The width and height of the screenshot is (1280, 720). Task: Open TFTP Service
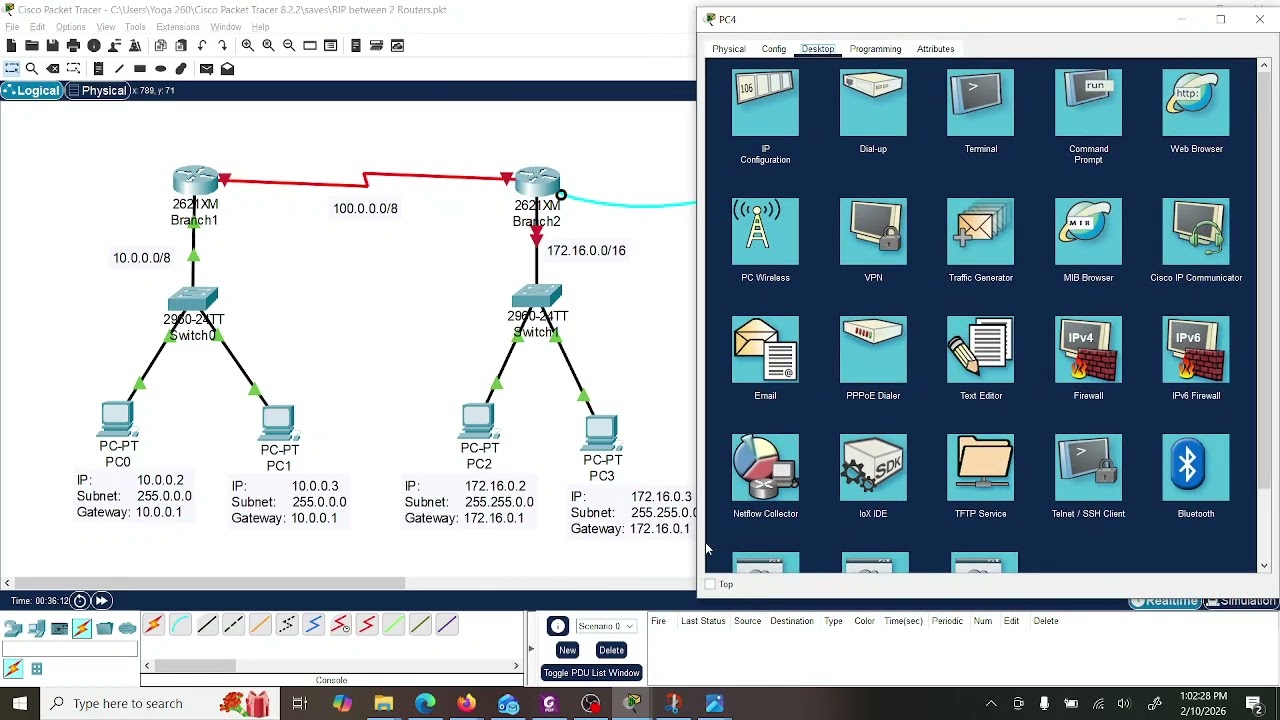click(x=980, y=467)
